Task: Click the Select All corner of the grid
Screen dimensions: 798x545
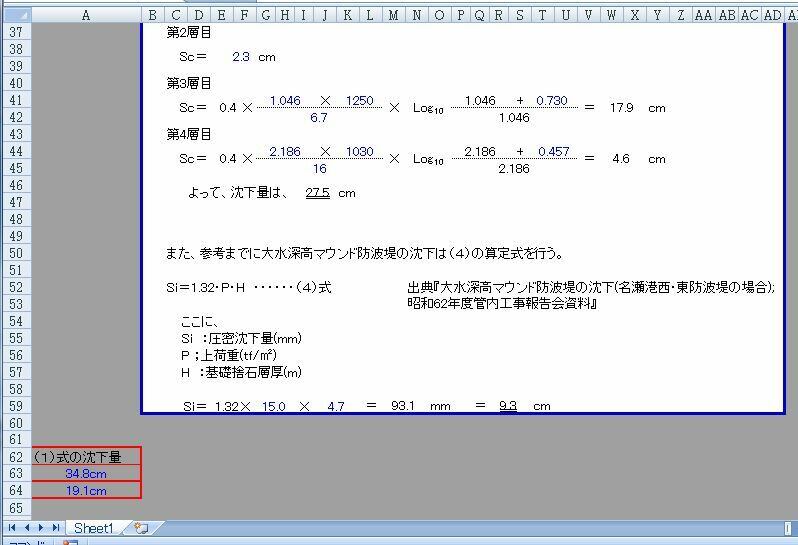Action: click(x=16, y=15)
